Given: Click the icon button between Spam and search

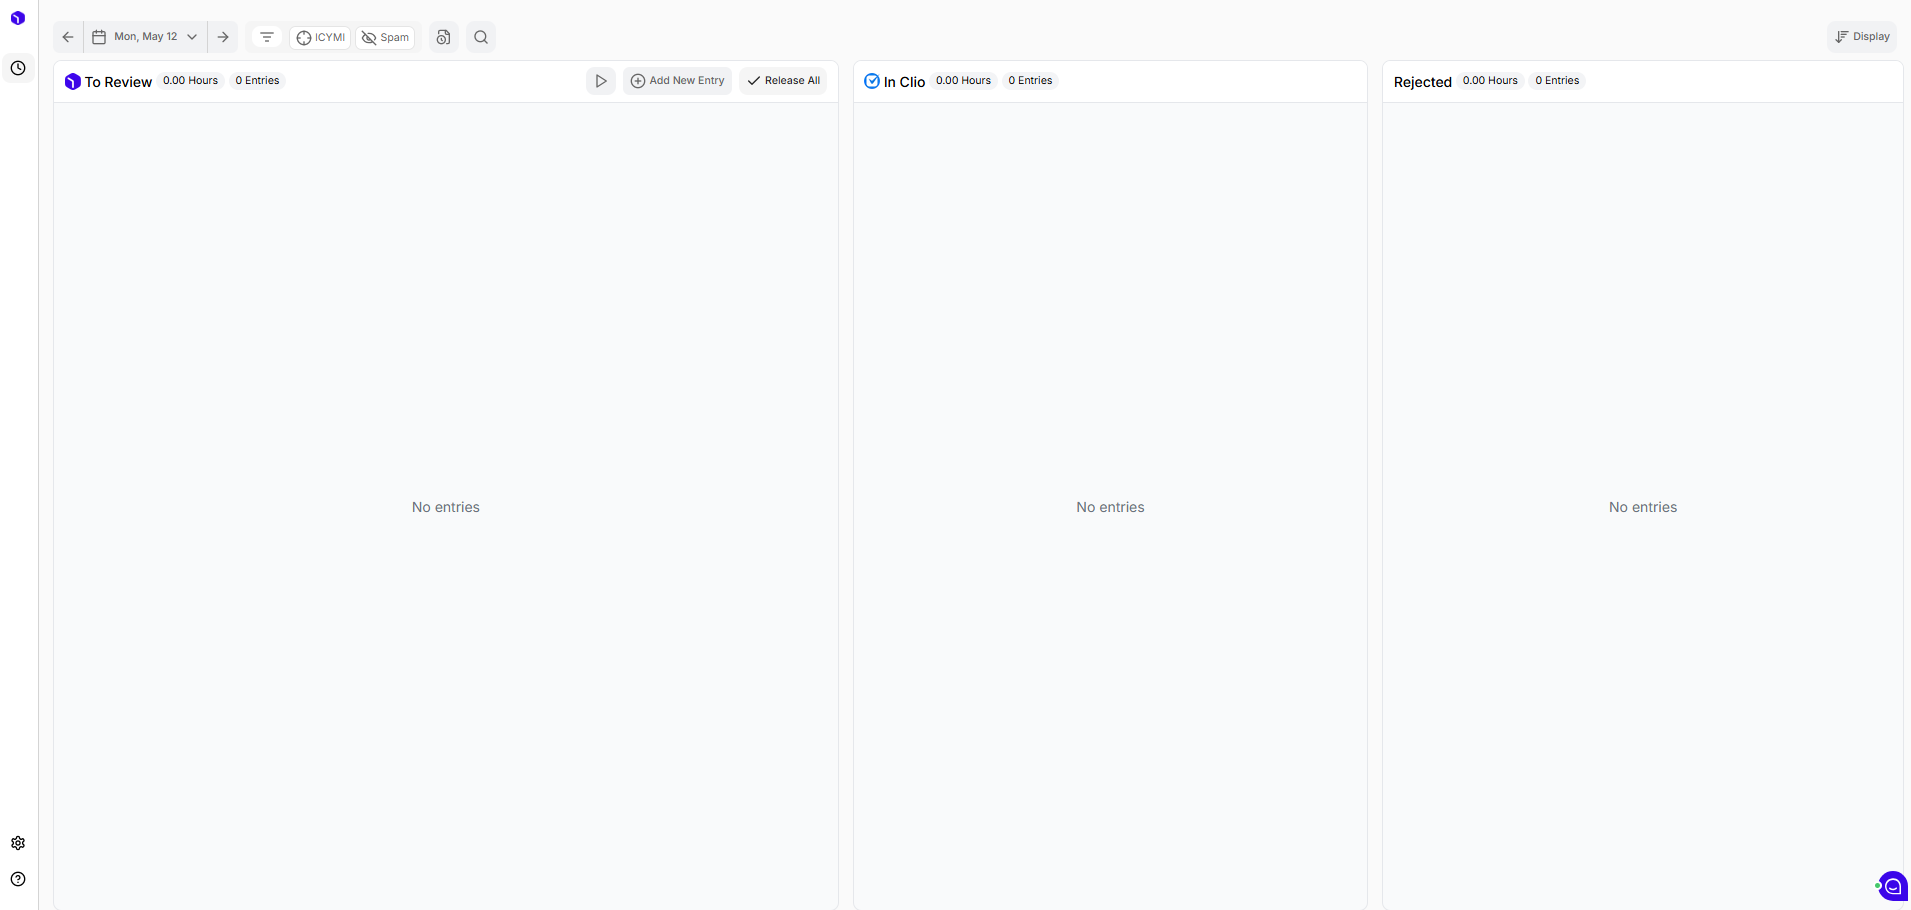Looking at the screenshot, I should (444, 37).
